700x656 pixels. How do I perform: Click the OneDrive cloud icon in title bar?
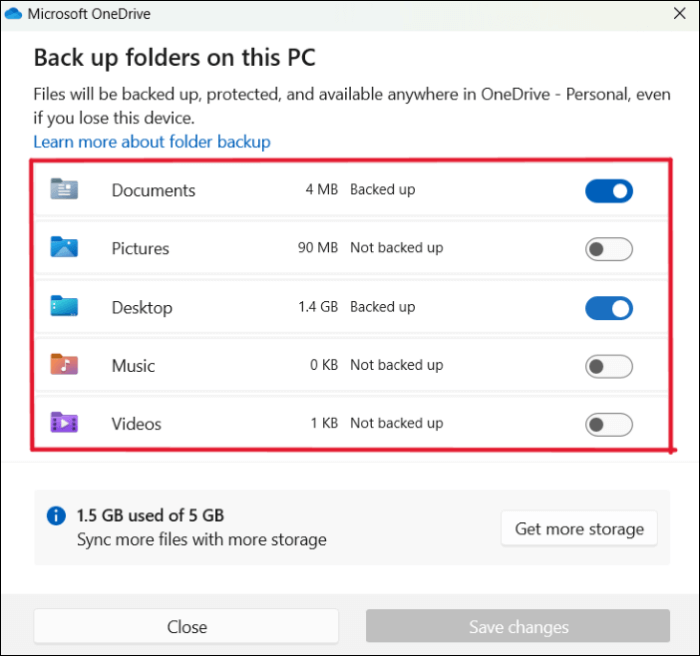pyautogui.click(x=13, y=14)
